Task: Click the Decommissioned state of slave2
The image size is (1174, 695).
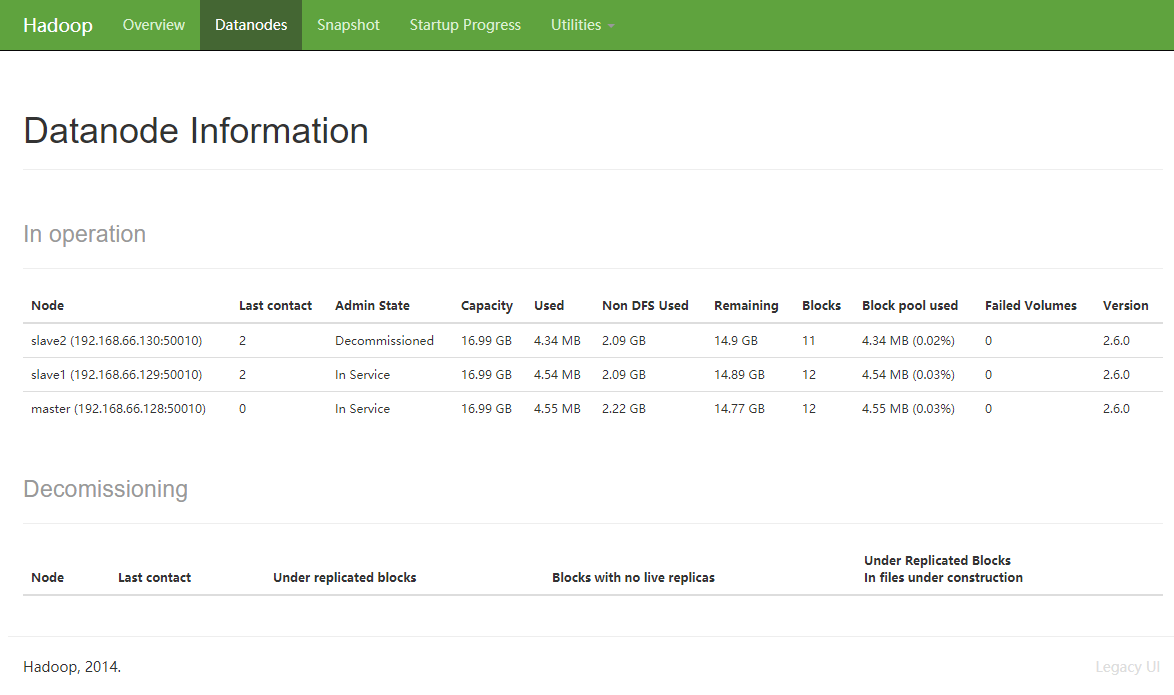Action: [x=384, y=341]
